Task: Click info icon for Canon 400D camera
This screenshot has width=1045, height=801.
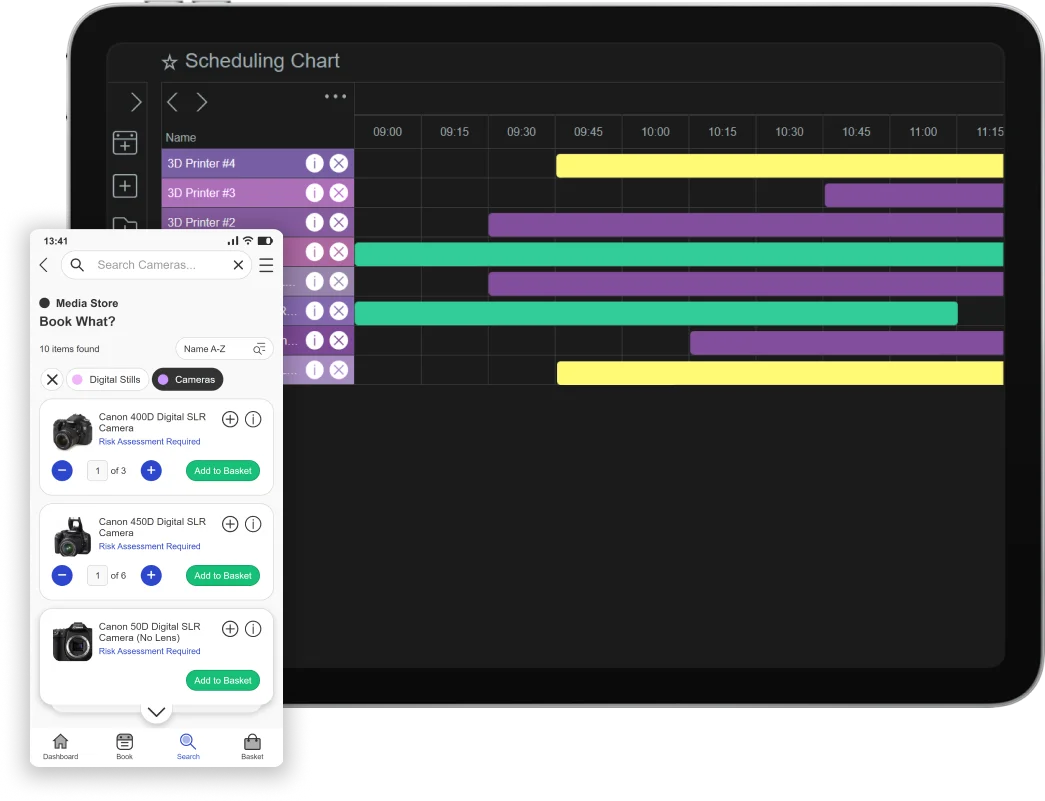Action: pos(253,419)
